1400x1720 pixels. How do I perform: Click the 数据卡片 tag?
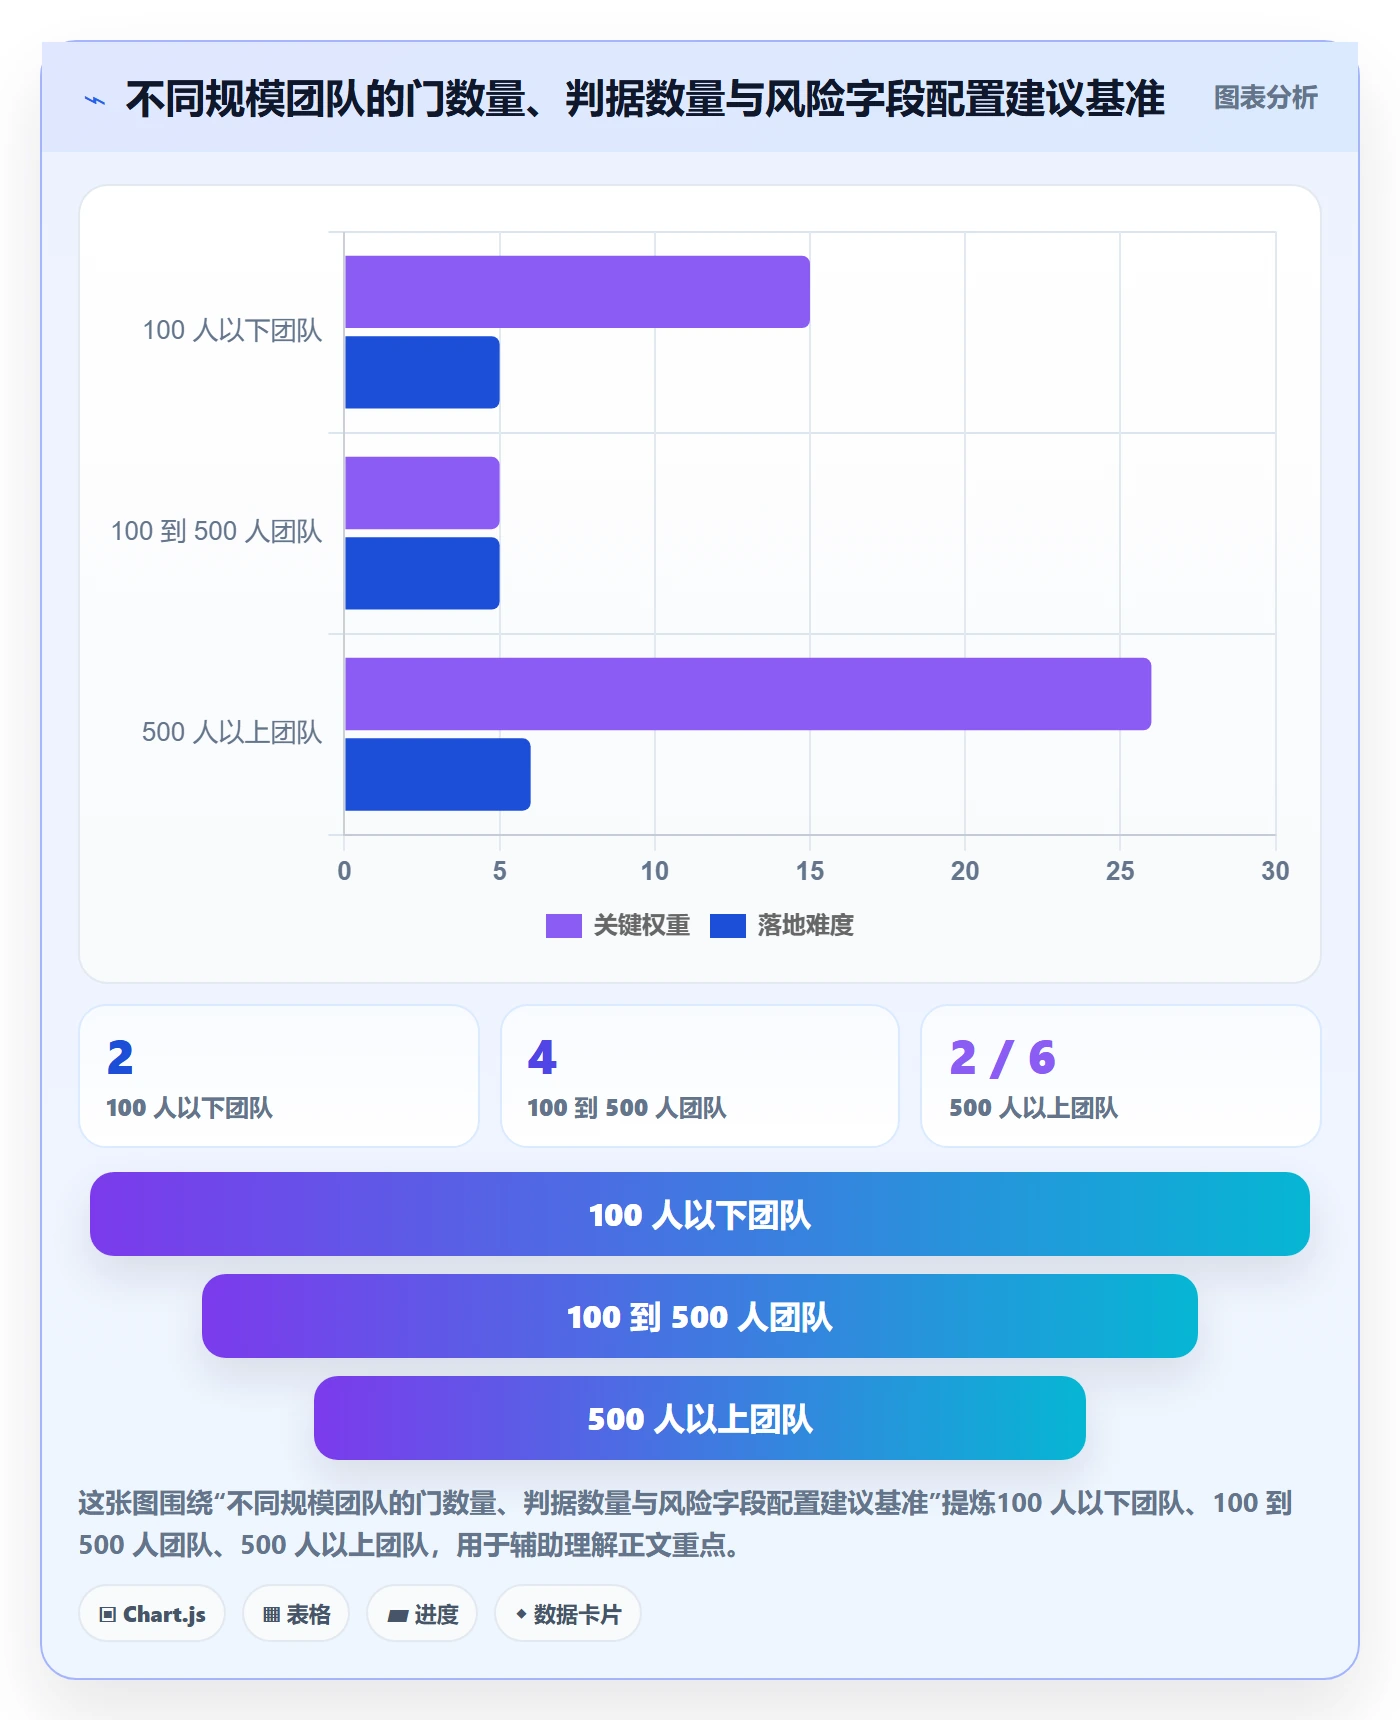tap(568, 1614)
